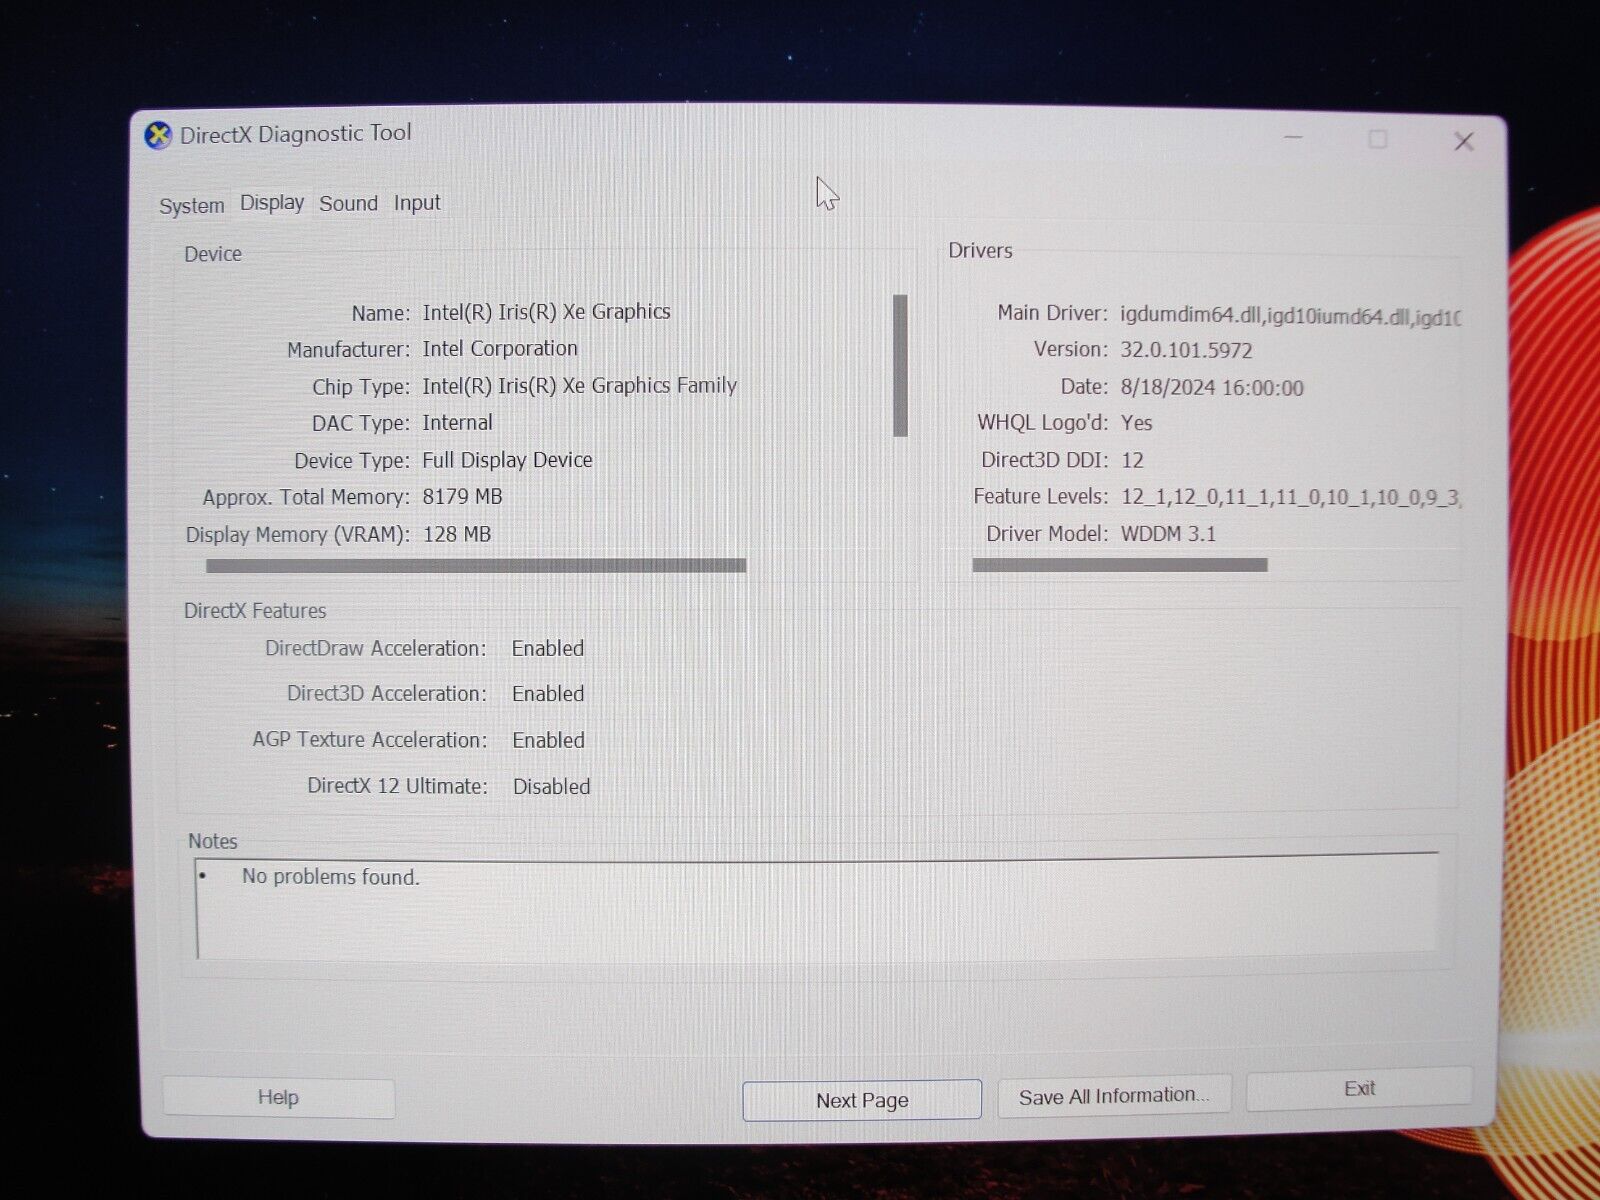This screenshot has height=1200, width=1600.
Task: Click the Feature Levels 12_1,12_0 value
Action: click(x=1290, y=497)
